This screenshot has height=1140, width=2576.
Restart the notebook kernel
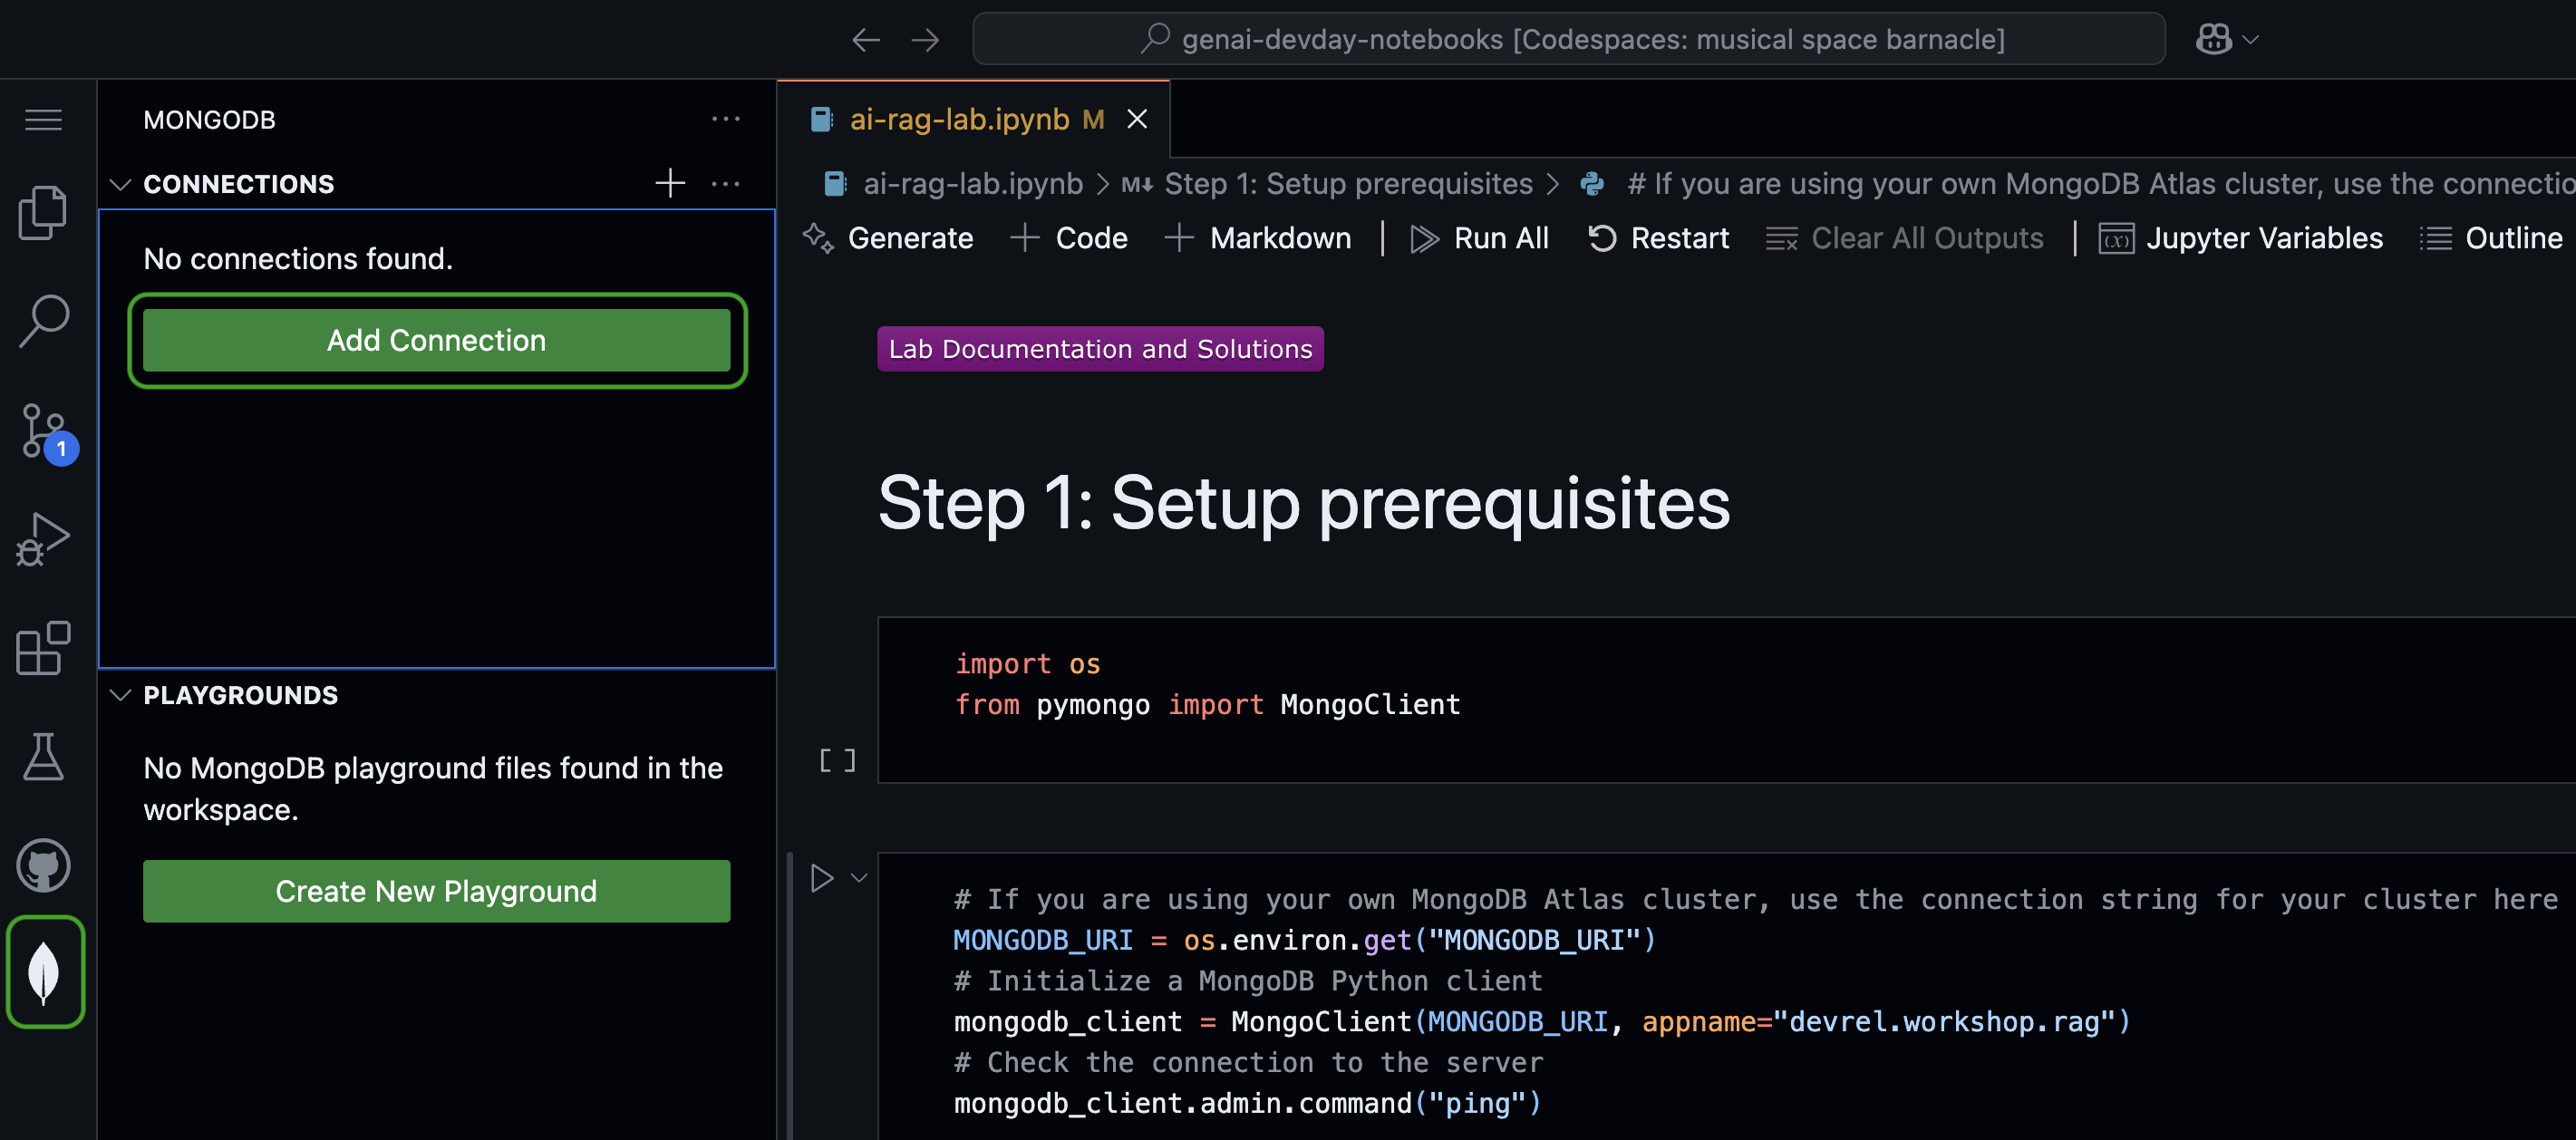pyautogui.click(x=1658, y=238)
